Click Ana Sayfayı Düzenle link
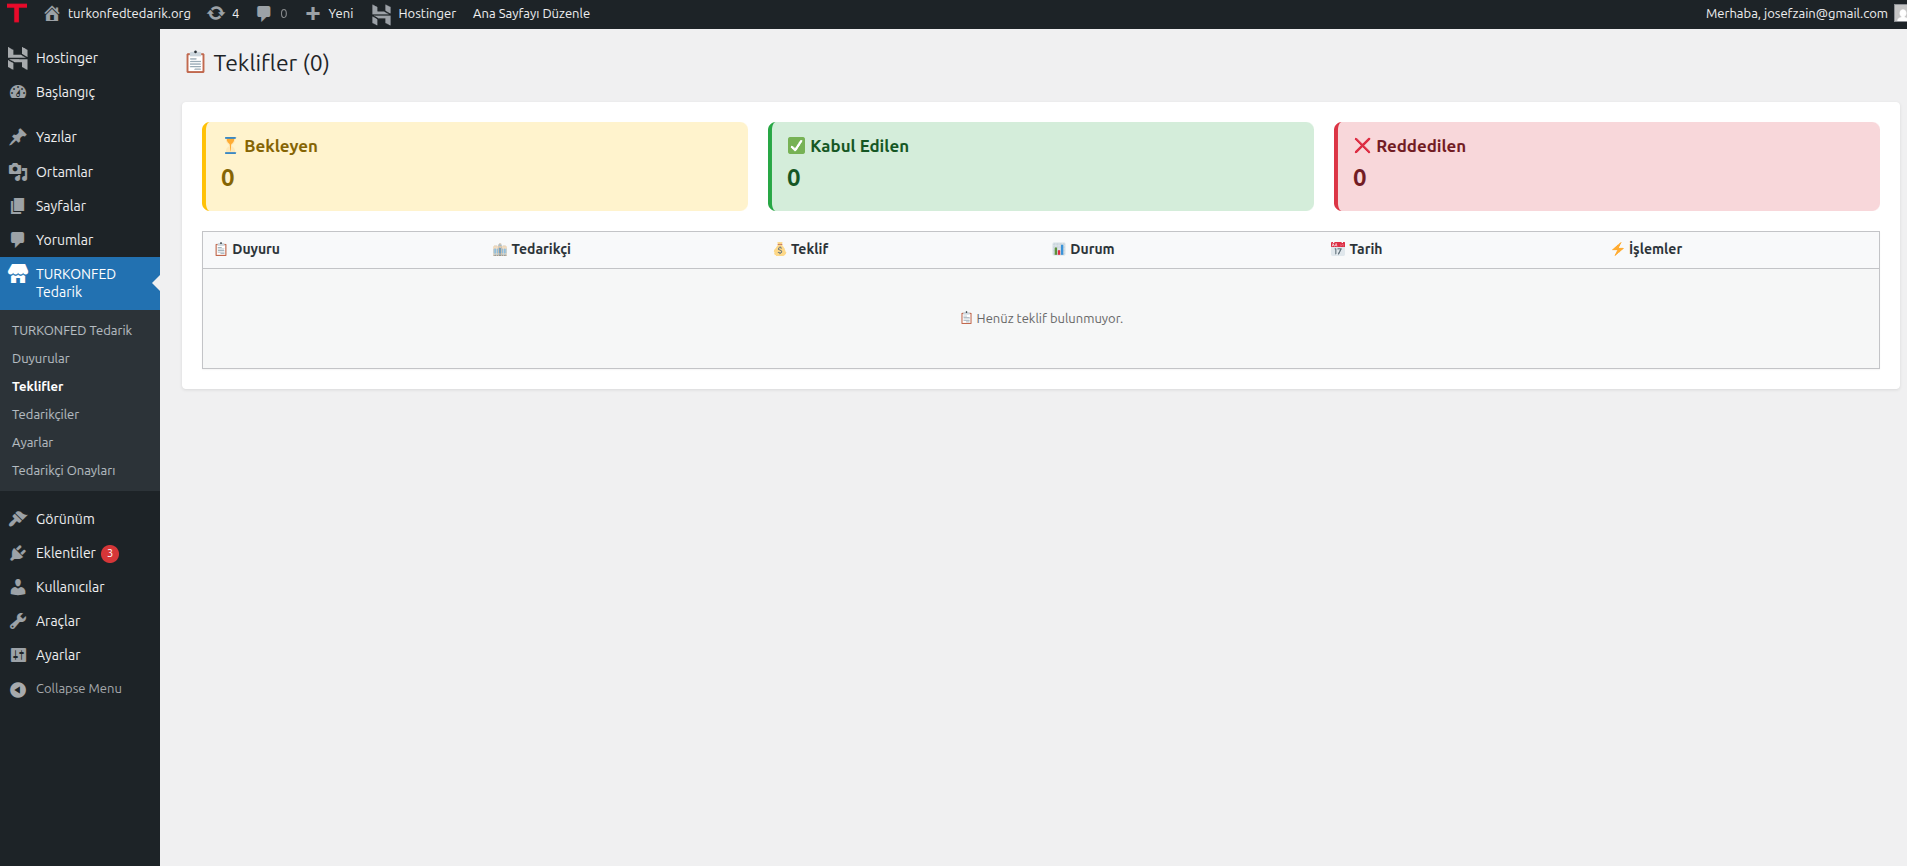1907x866 pixels. (531, 13)
